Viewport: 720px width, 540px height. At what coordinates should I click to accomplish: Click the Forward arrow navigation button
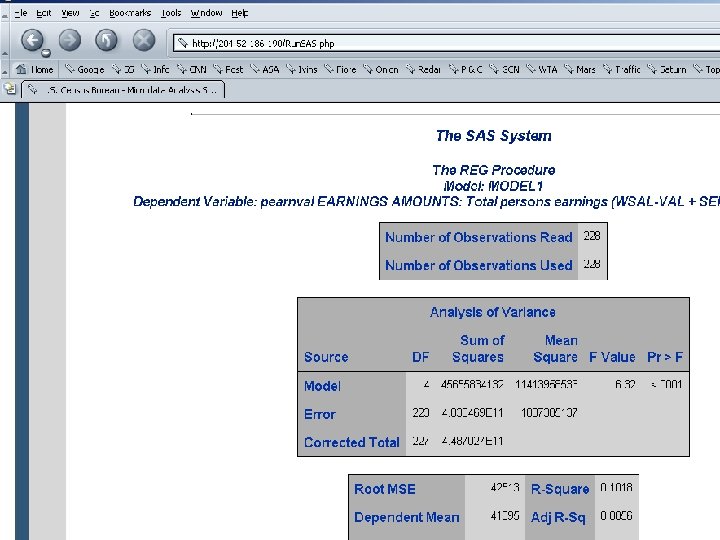69,40
